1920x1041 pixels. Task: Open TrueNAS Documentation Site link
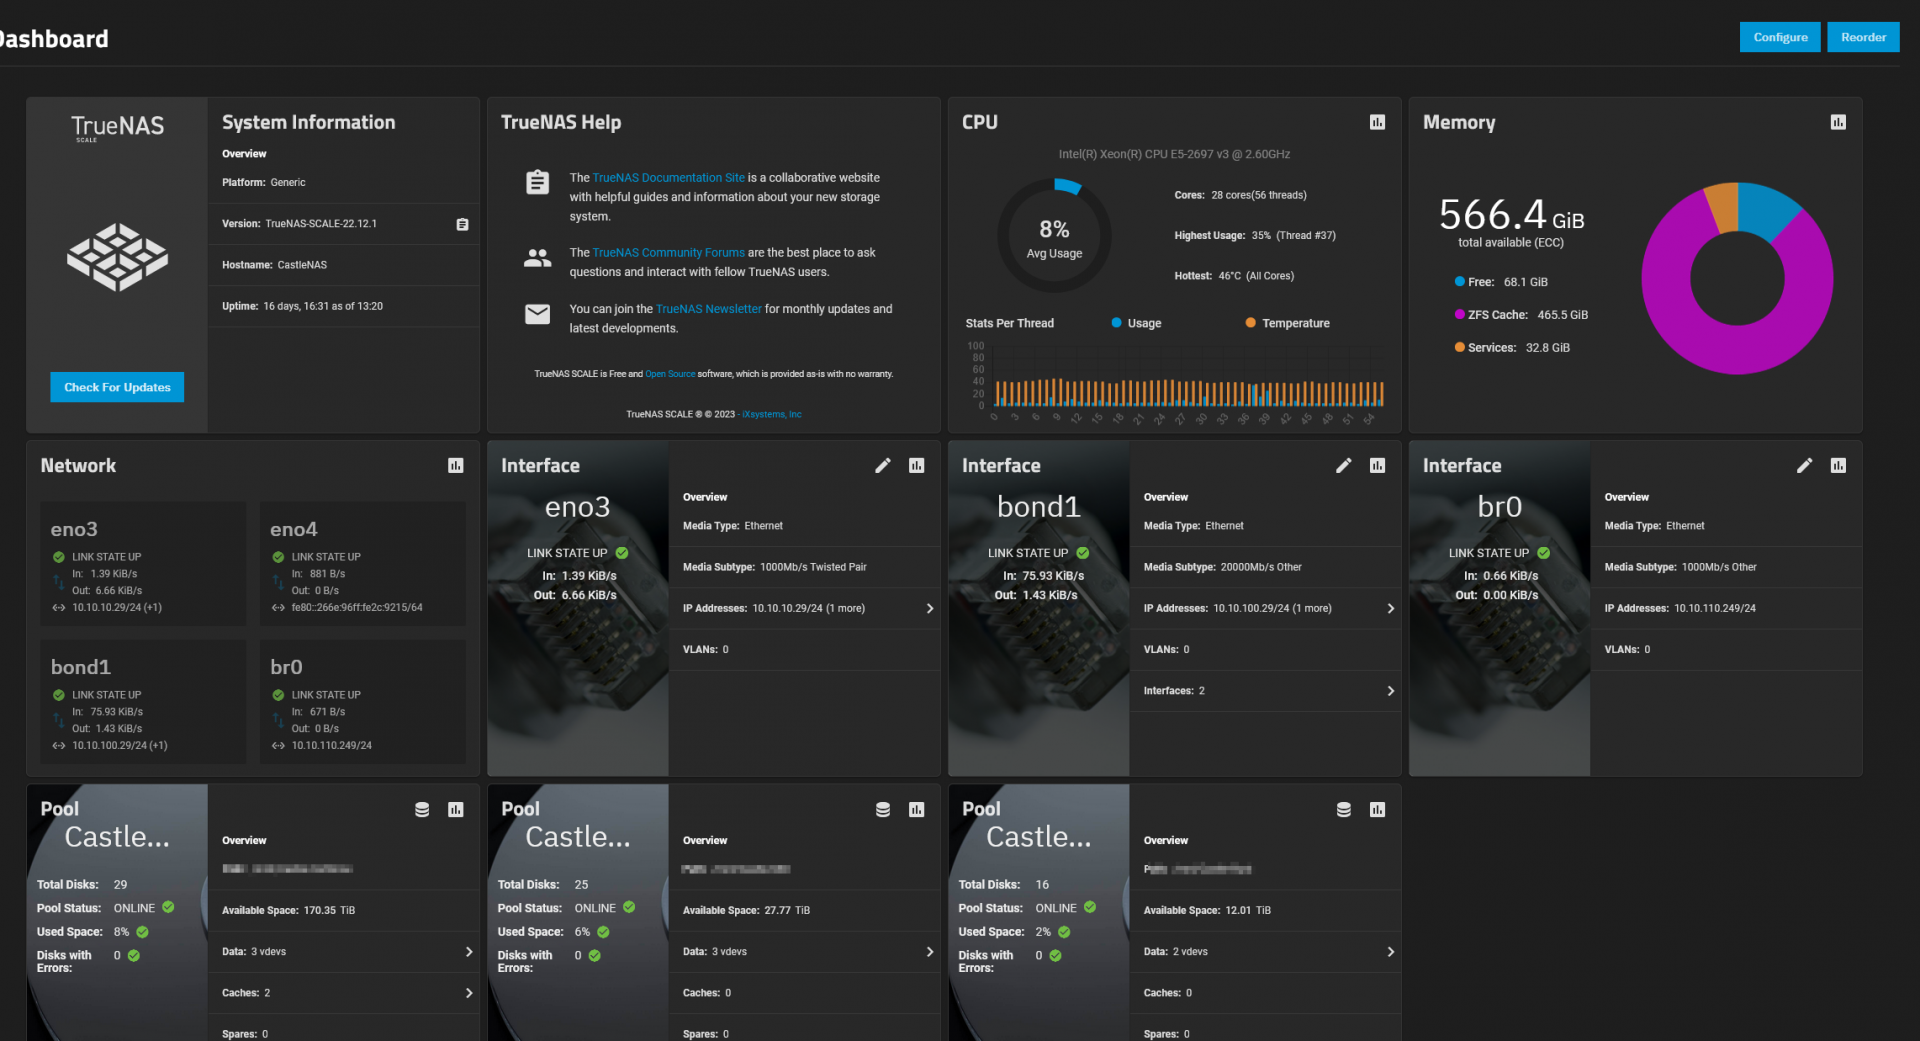coord(668,178)
